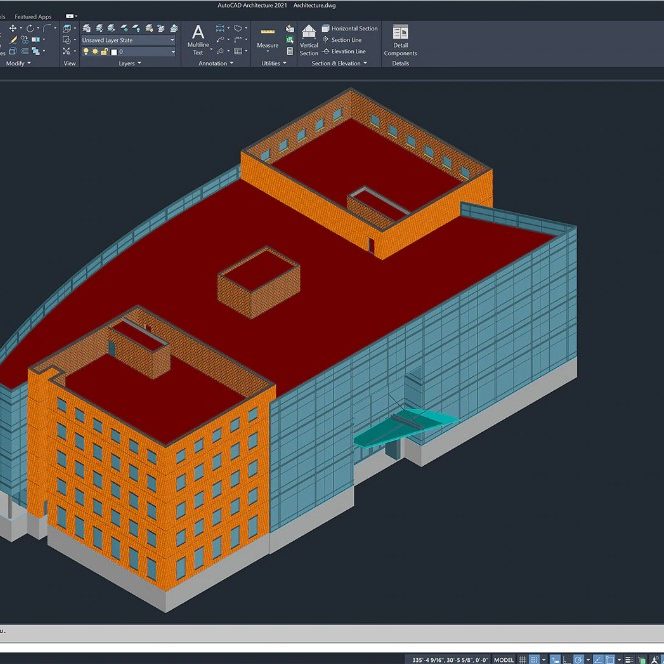This screenshot has height=664, width=664.
Task: Click the Horizontal Section button
Action: (x=349, y=28)
